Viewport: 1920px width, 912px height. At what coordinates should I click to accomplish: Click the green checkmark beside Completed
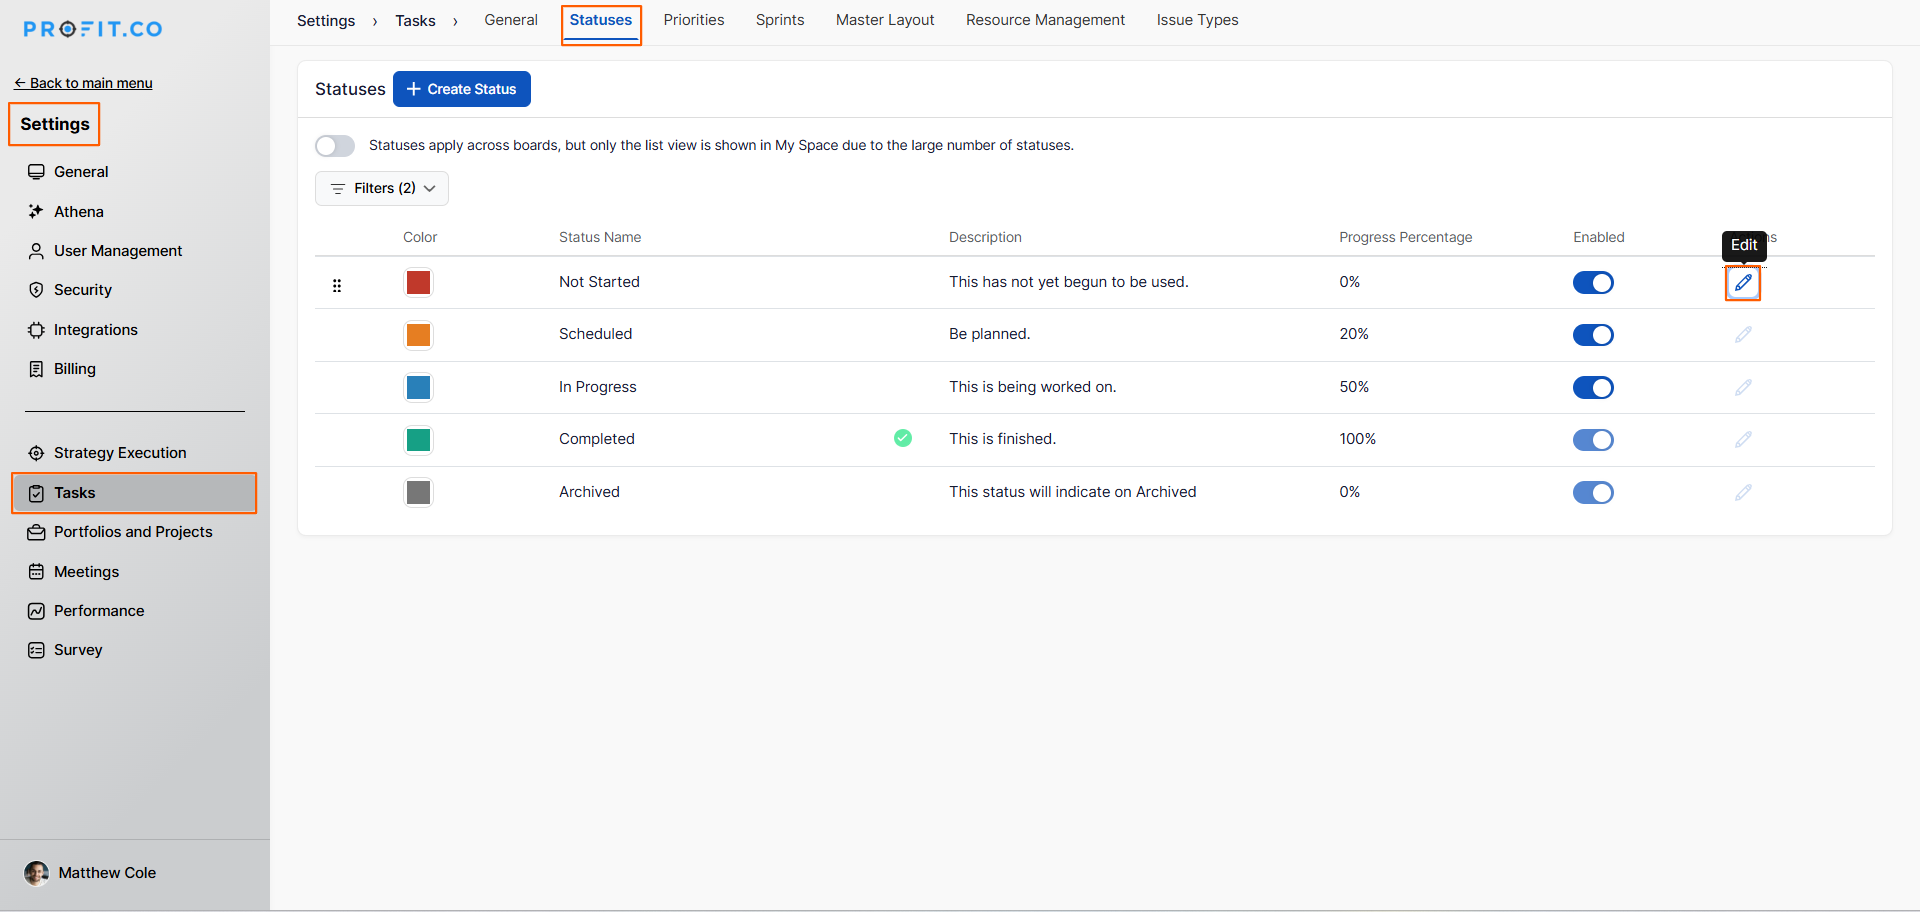pos(902,438)
